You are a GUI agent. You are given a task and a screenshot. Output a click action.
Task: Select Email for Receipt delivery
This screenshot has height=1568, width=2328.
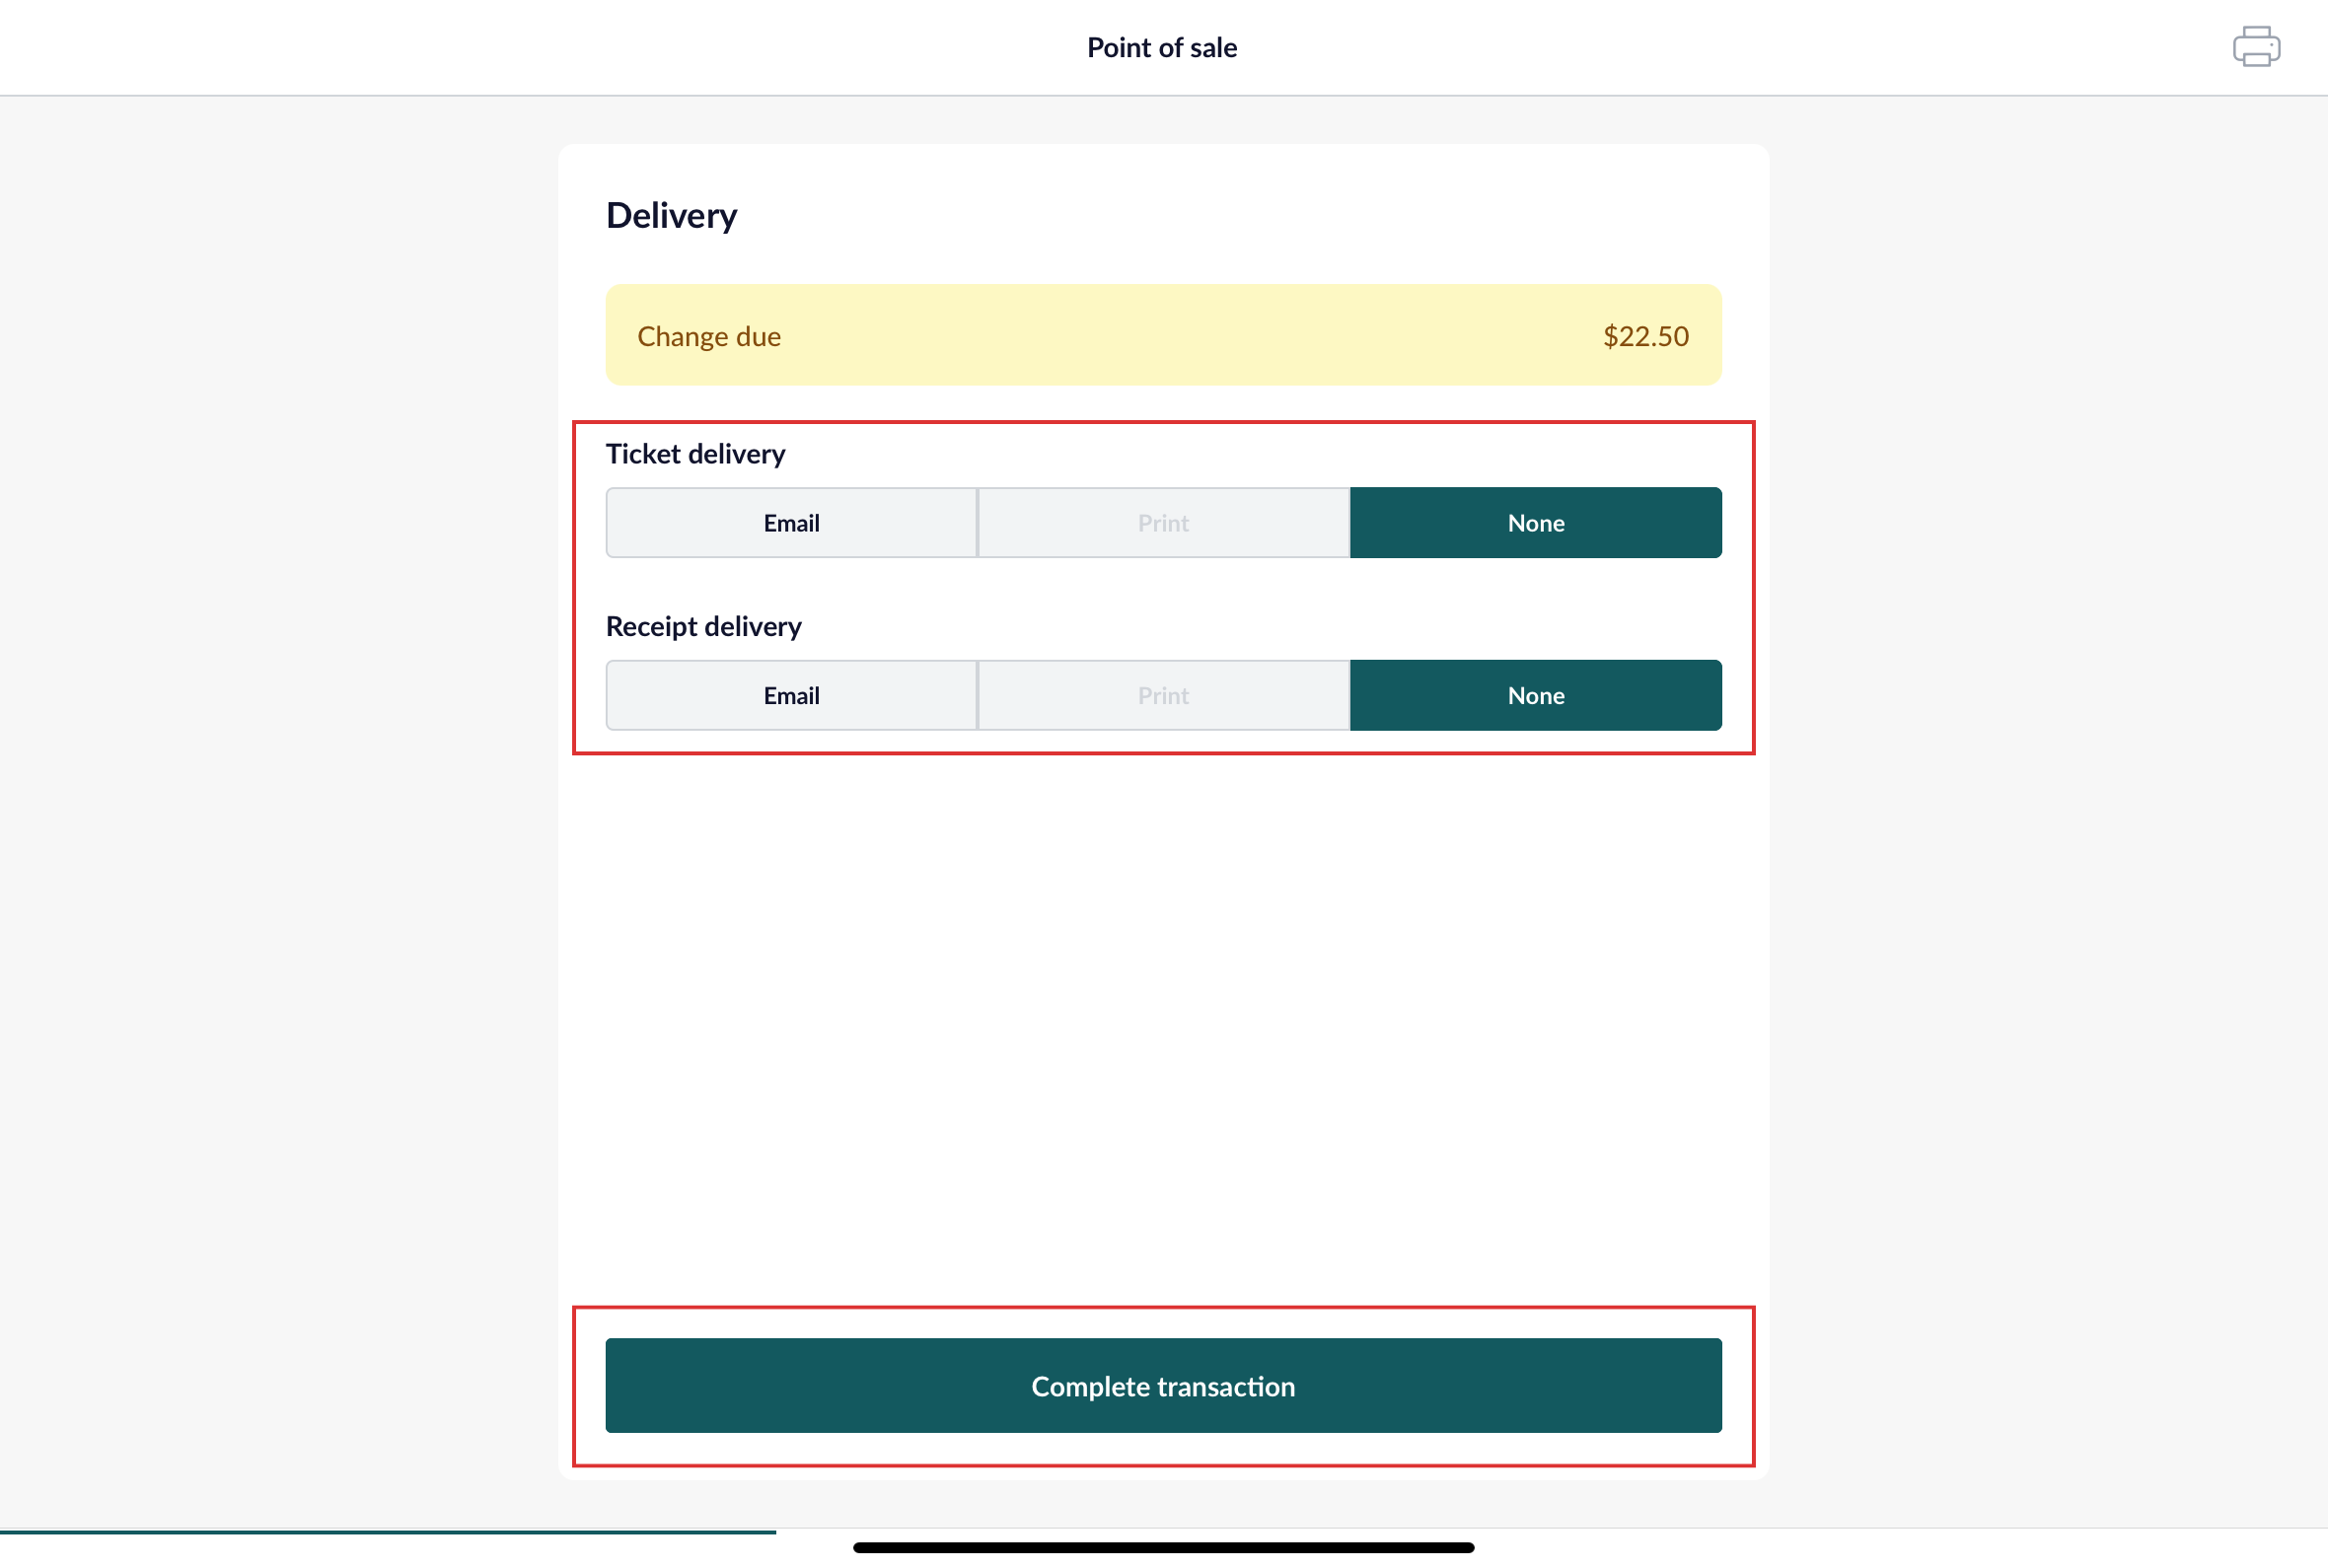[x=791, y=695]
